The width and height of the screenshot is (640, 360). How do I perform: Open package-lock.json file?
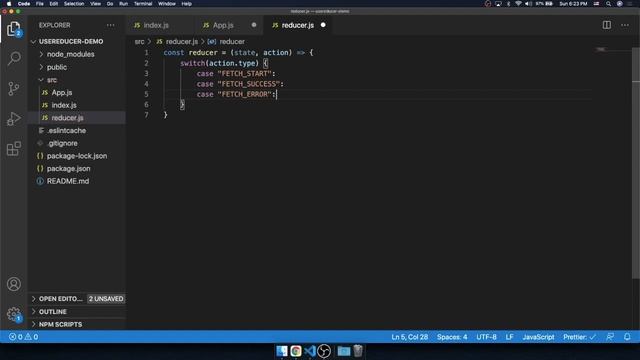77,156
